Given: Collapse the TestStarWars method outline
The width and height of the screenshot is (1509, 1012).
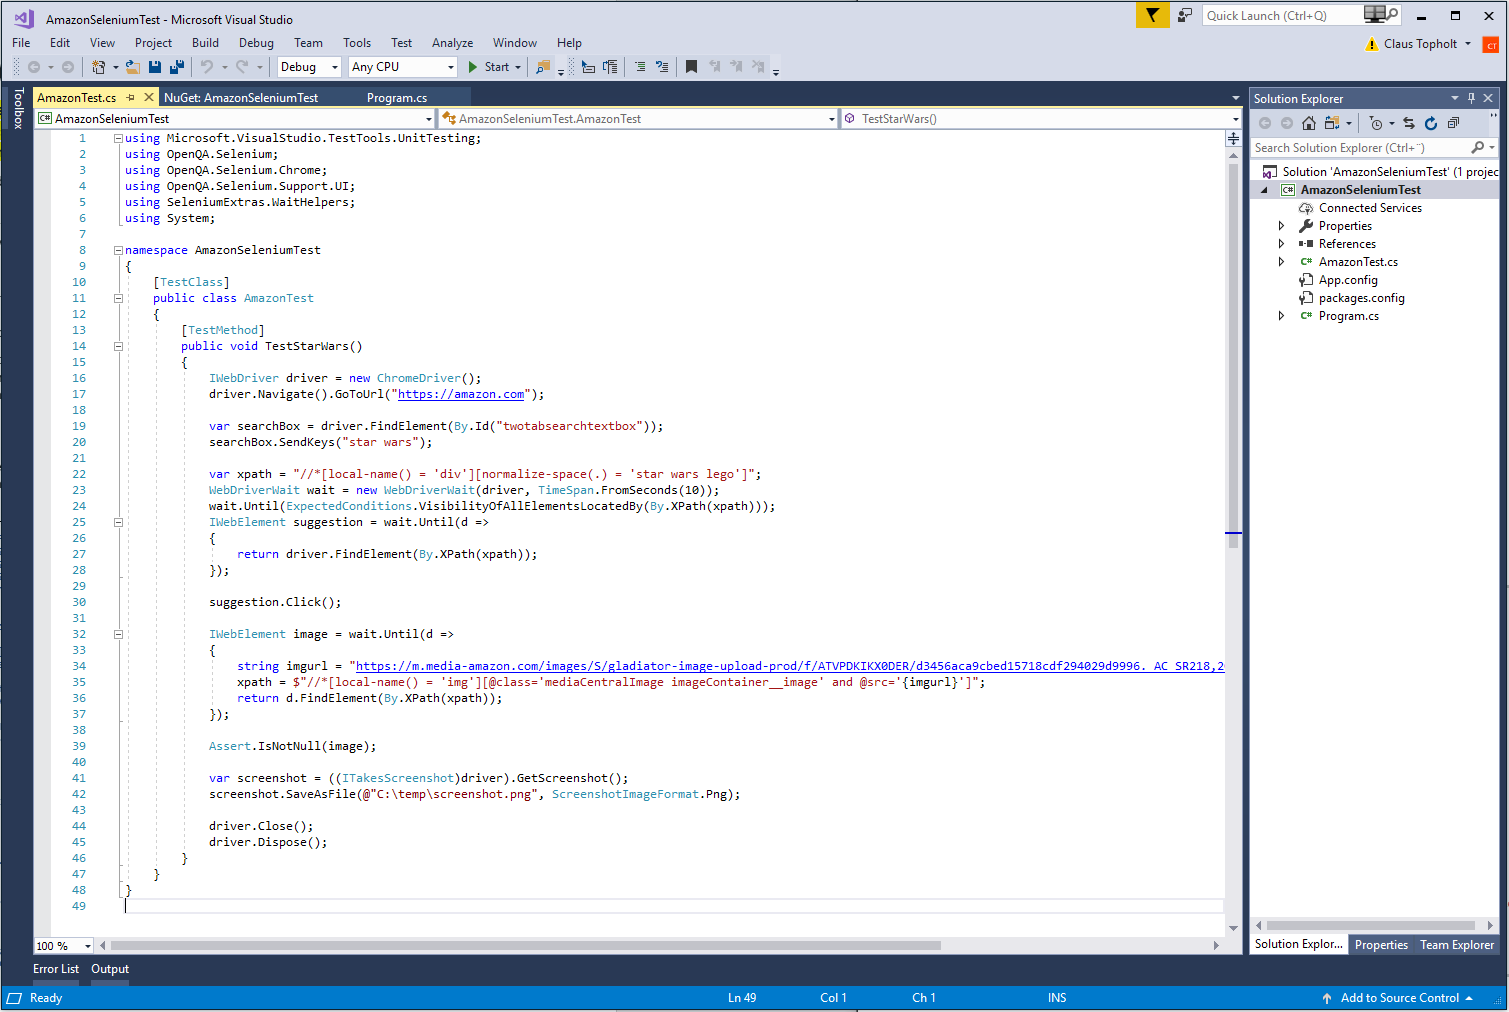Looking at the screenshot, I should click(118, 346).
